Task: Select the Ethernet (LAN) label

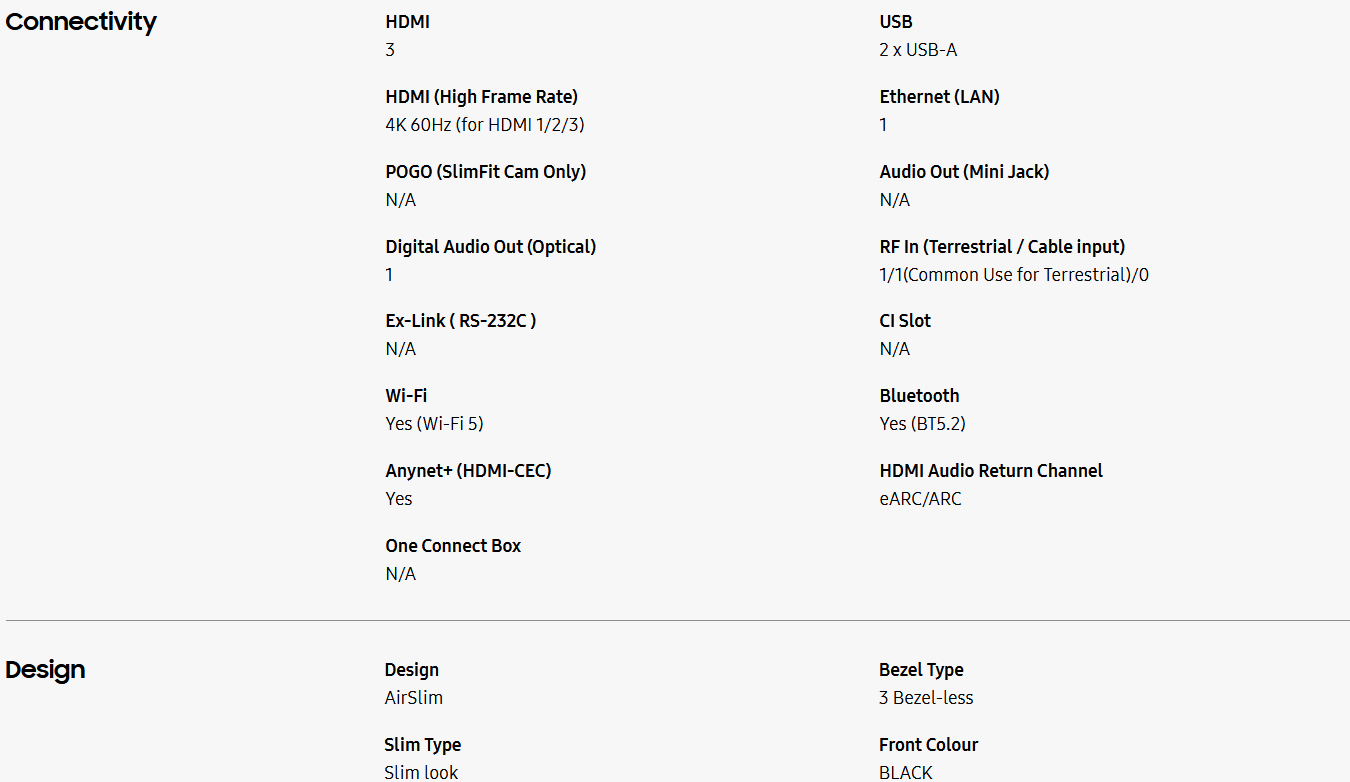Action: (x=939, y=97)
